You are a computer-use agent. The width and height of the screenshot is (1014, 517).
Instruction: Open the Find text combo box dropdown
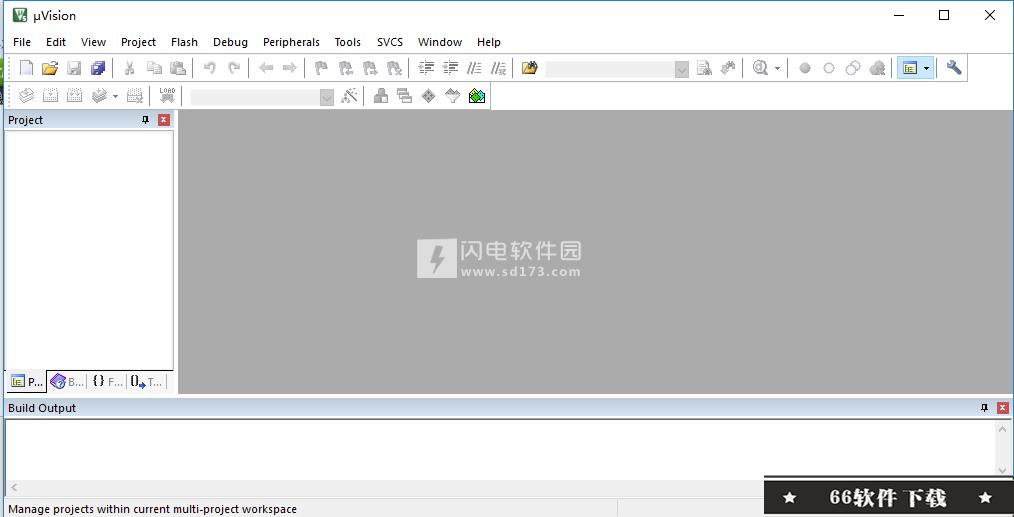pos(682,69)
